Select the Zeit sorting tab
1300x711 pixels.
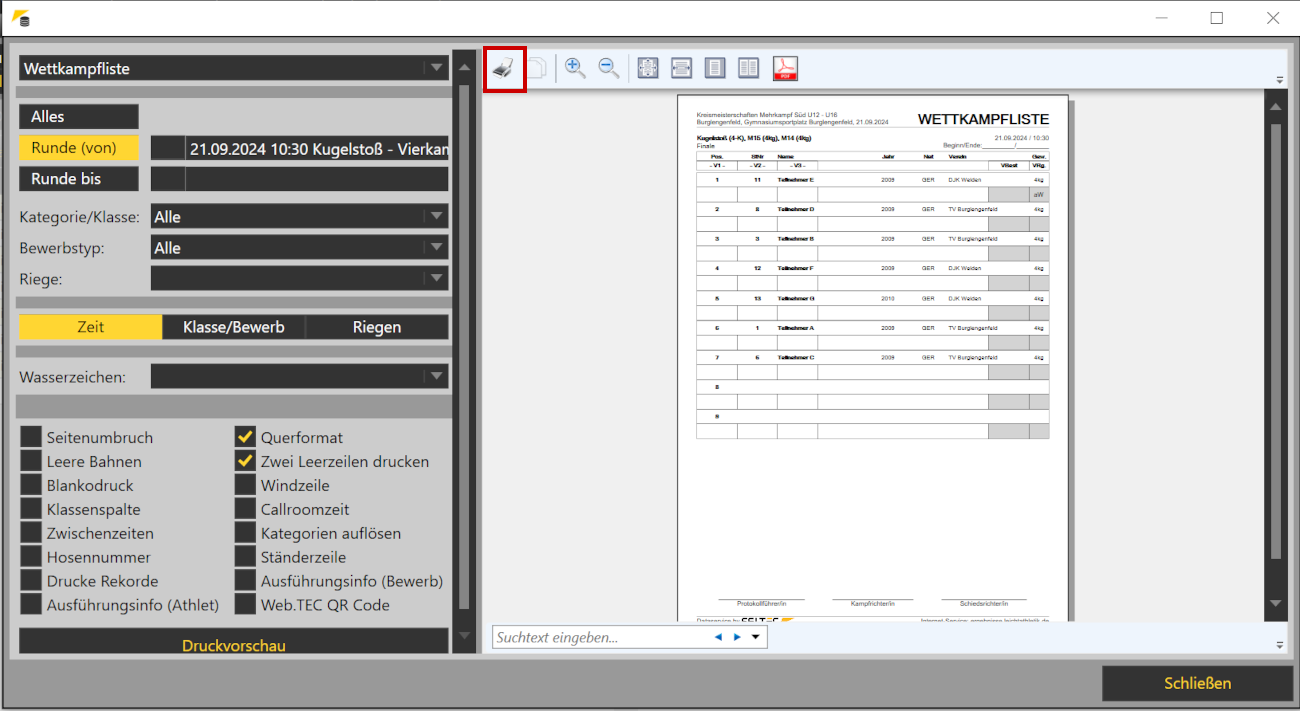90,327
